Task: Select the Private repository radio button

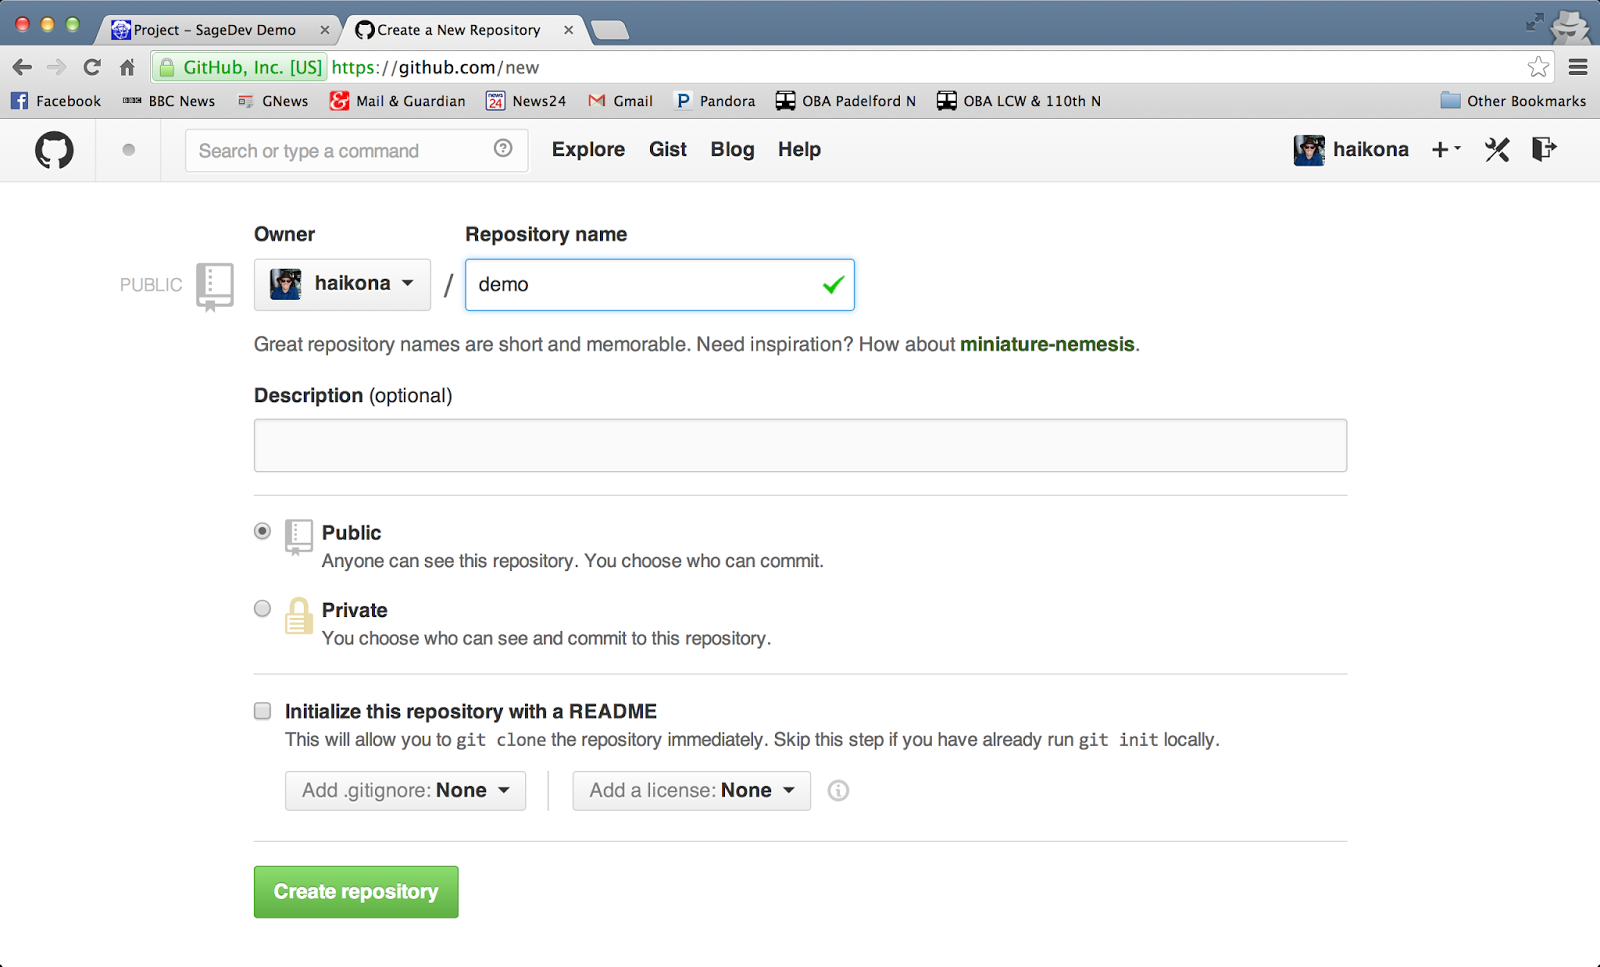Action: [x=262, y=608]
